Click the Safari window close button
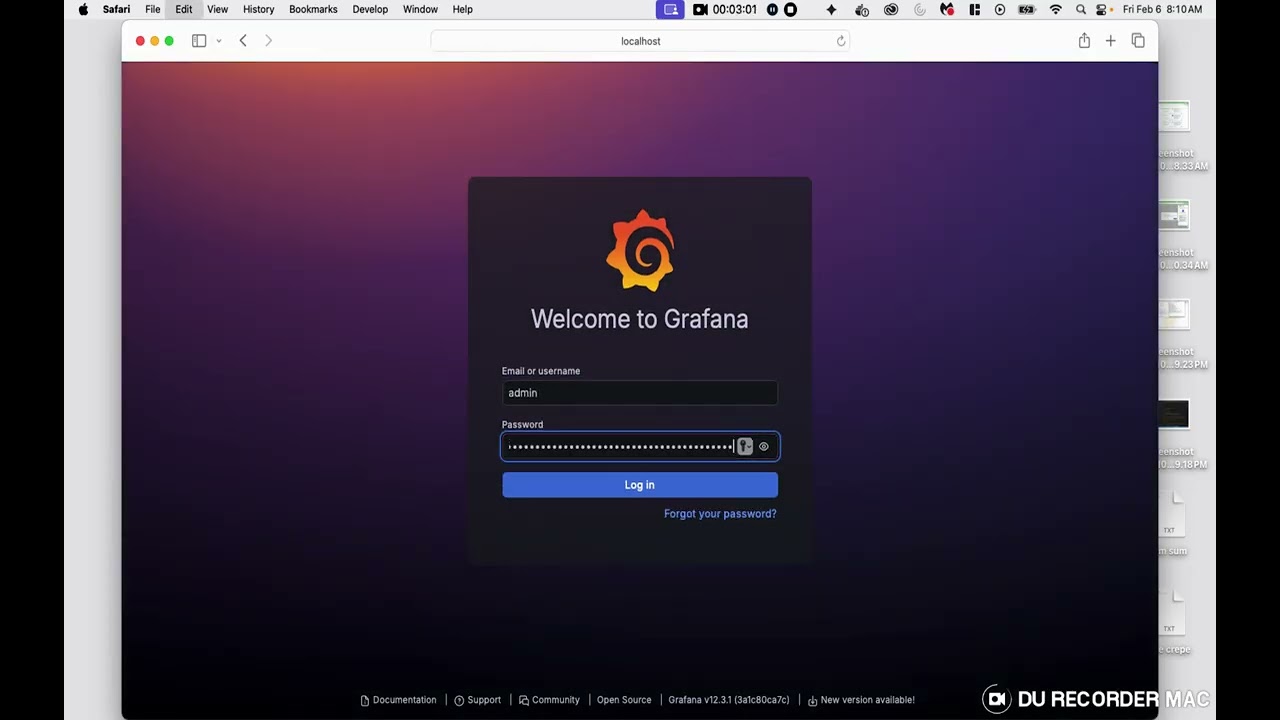This screenshot has height=720, width=1280. (140, 41)
